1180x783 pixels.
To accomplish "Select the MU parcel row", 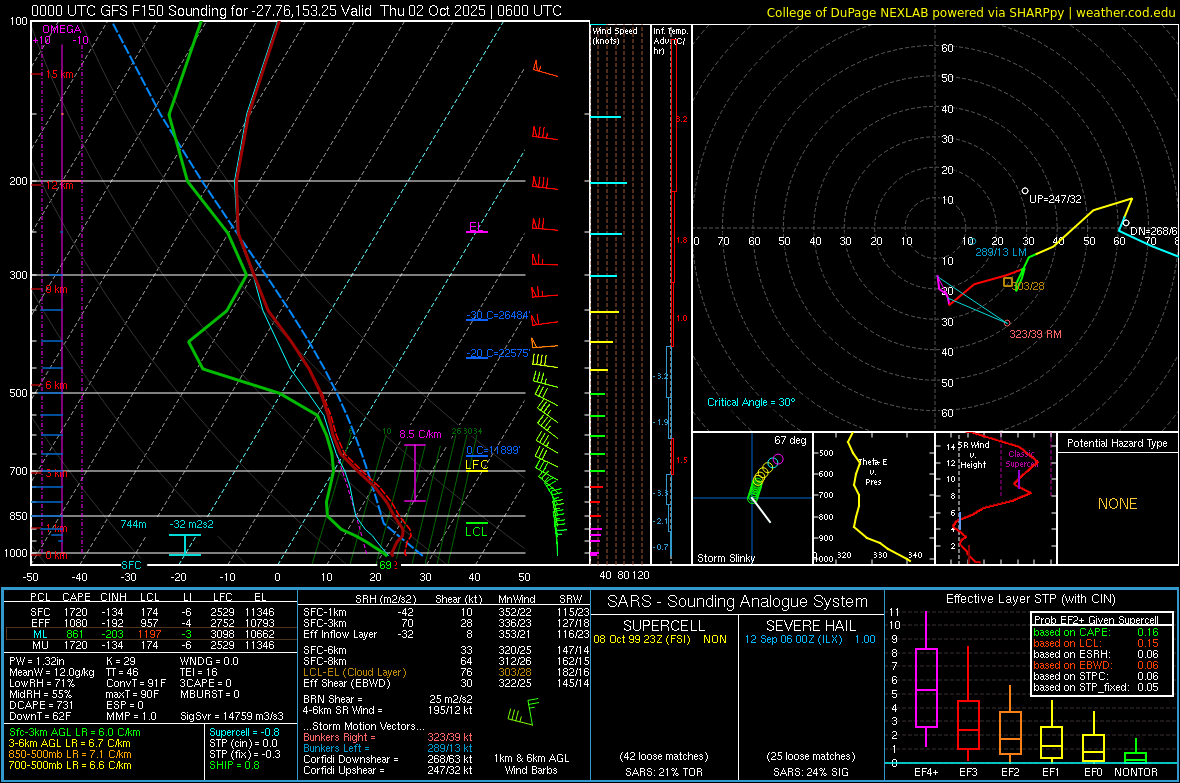I will [x=151, y=644].
